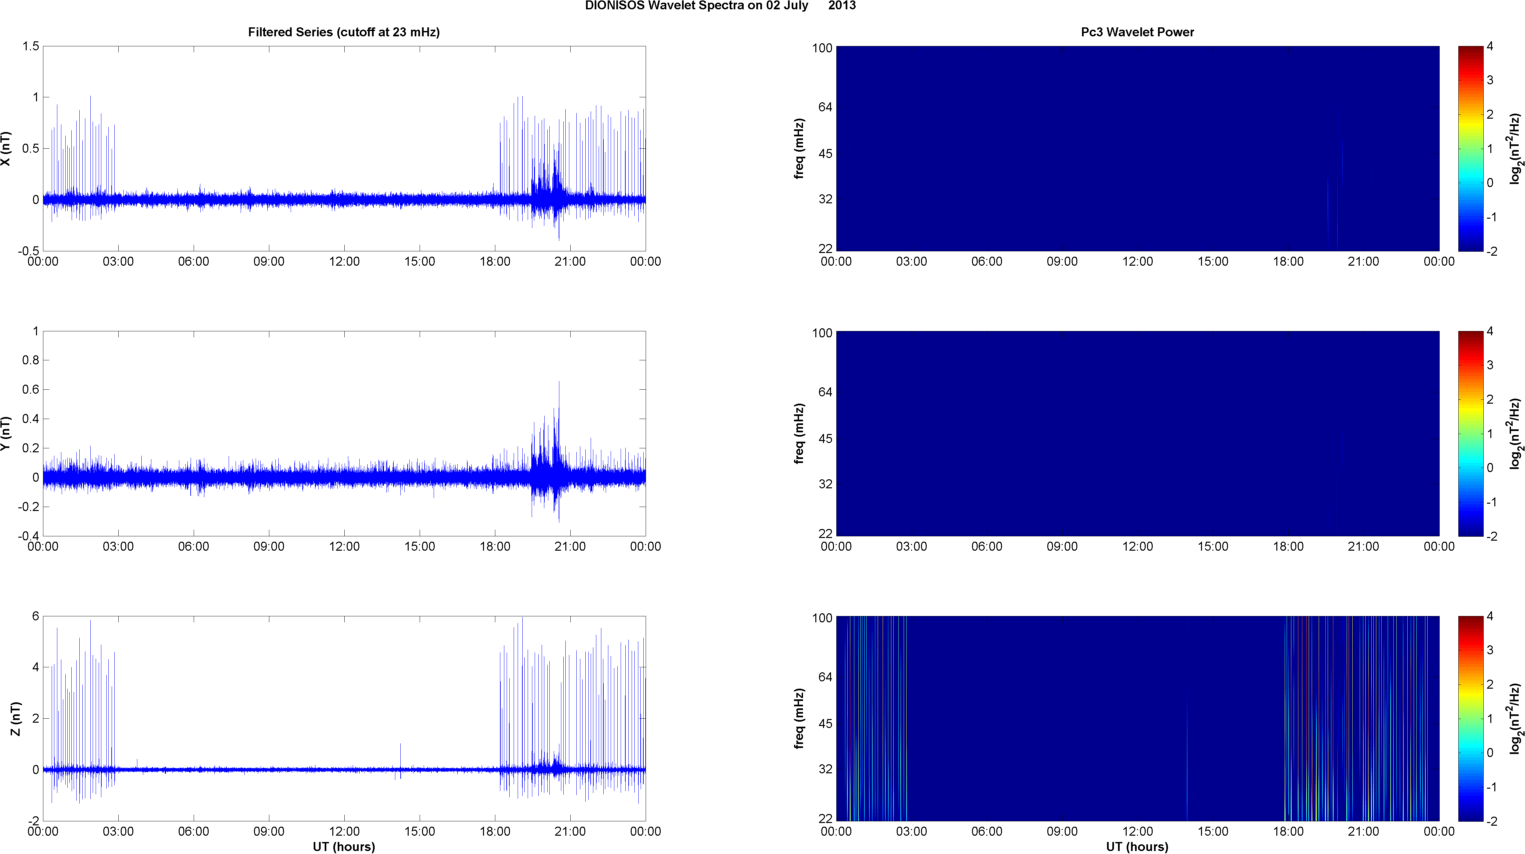Image resolution: width=1525 pixels, height=854 pixels.
Task: Click the 06:00 tick under middle spectrogram
Action: click(987, 547)
